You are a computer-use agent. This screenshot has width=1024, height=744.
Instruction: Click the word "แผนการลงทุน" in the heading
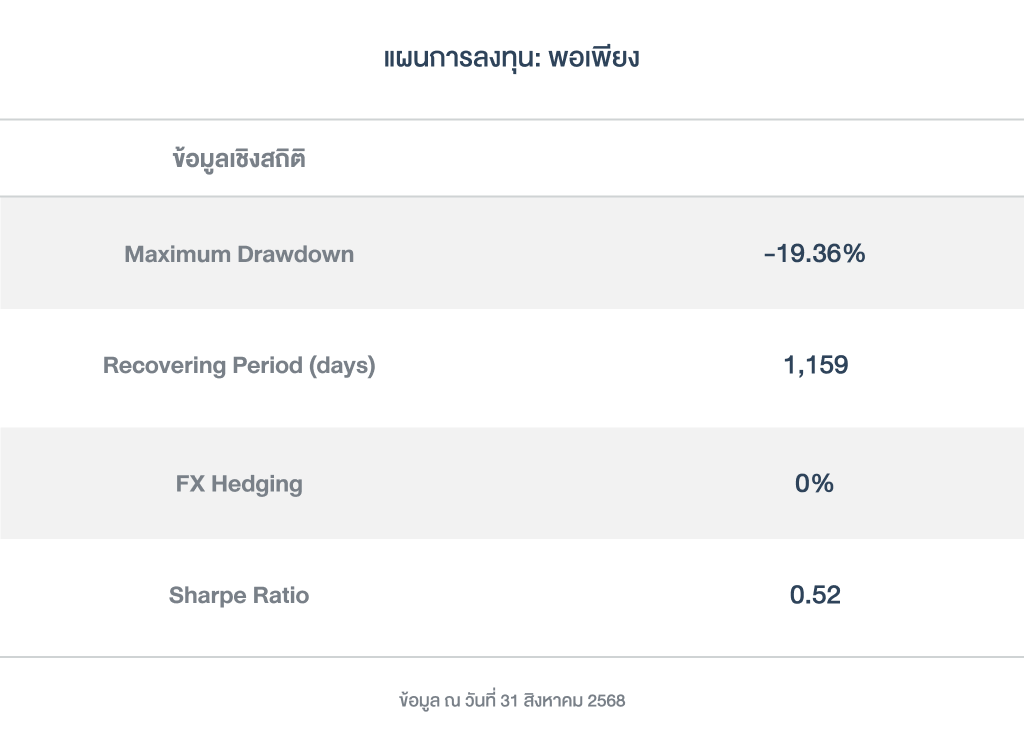click(x=456, y=58)
